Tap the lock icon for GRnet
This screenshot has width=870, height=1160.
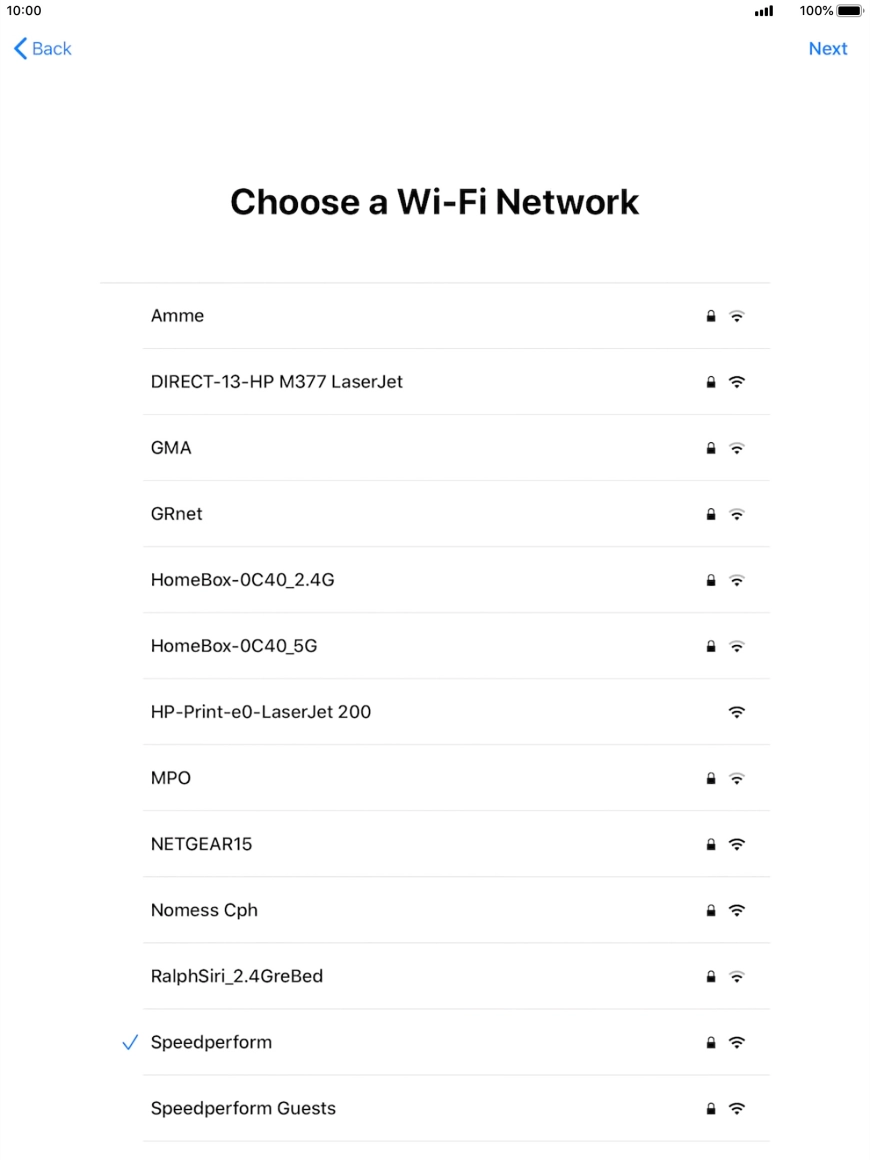[711, 514]
